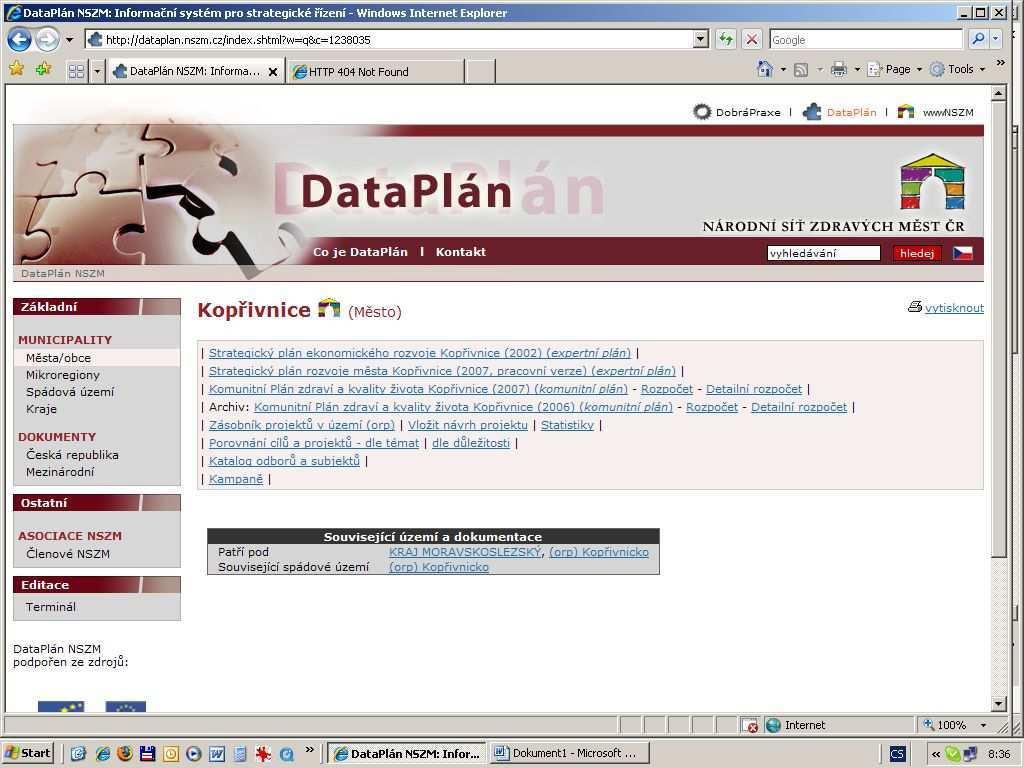1024x768 pixels.
Task: Select Mikroregiony in the sidebar
Action: 63,375
